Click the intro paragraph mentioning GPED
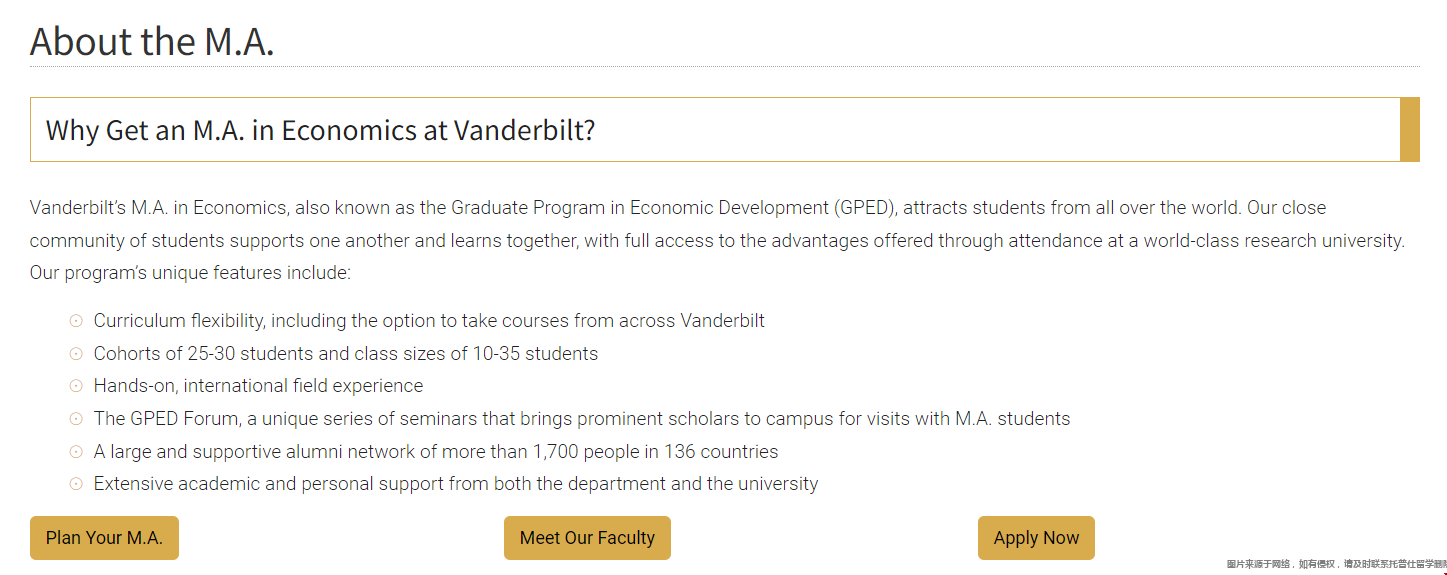This screenshot has width=1447, height=575. pos(718,240)
